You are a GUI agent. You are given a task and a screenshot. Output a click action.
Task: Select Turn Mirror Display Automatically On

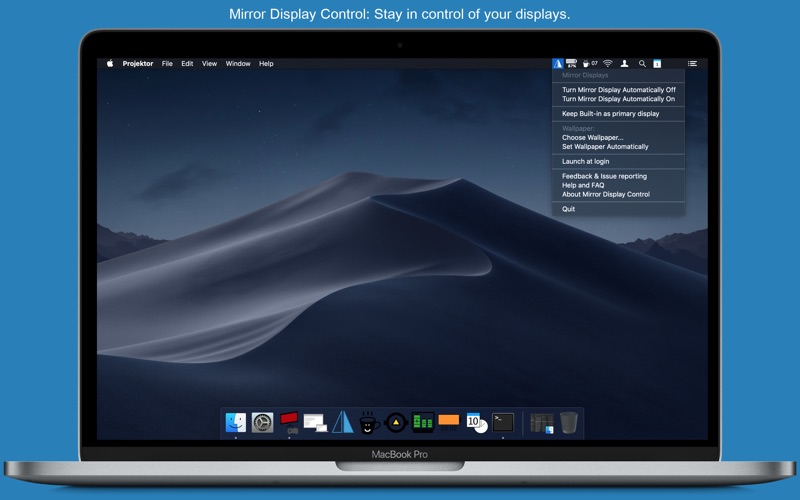[x=618, y=99]
